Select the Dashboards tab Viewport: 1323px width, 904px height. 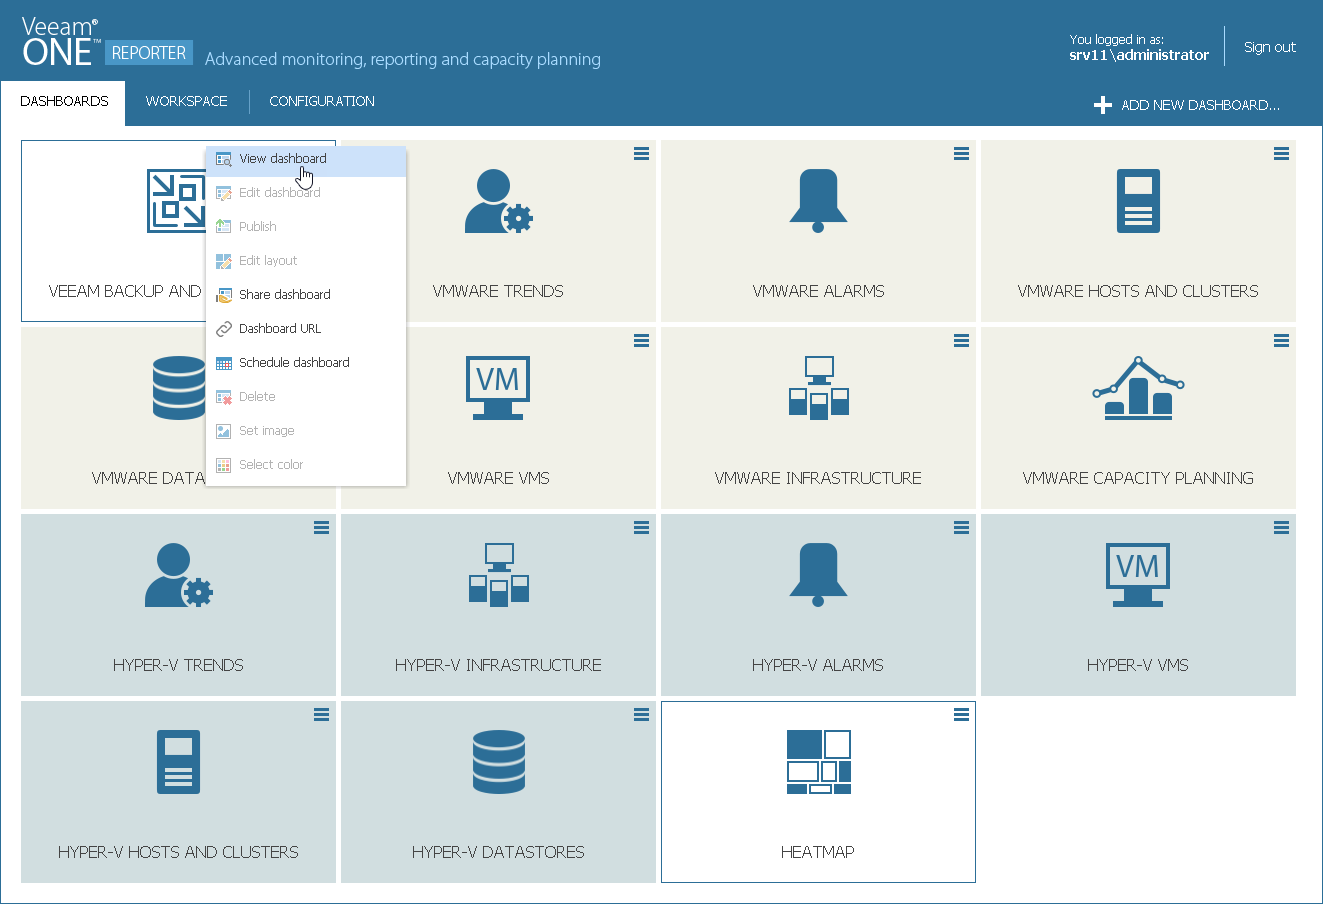coord(64,102)
